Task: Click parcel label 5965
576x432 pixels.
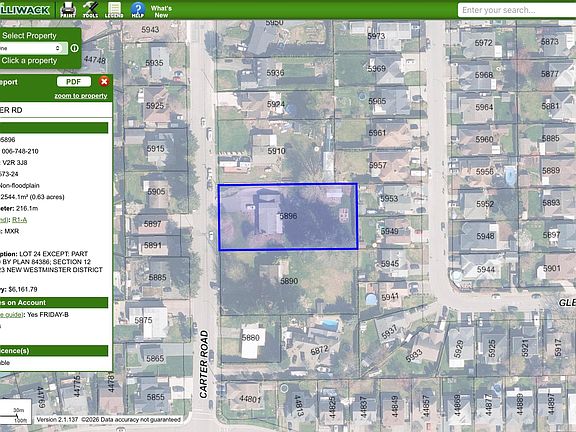Action: (377, 101)
